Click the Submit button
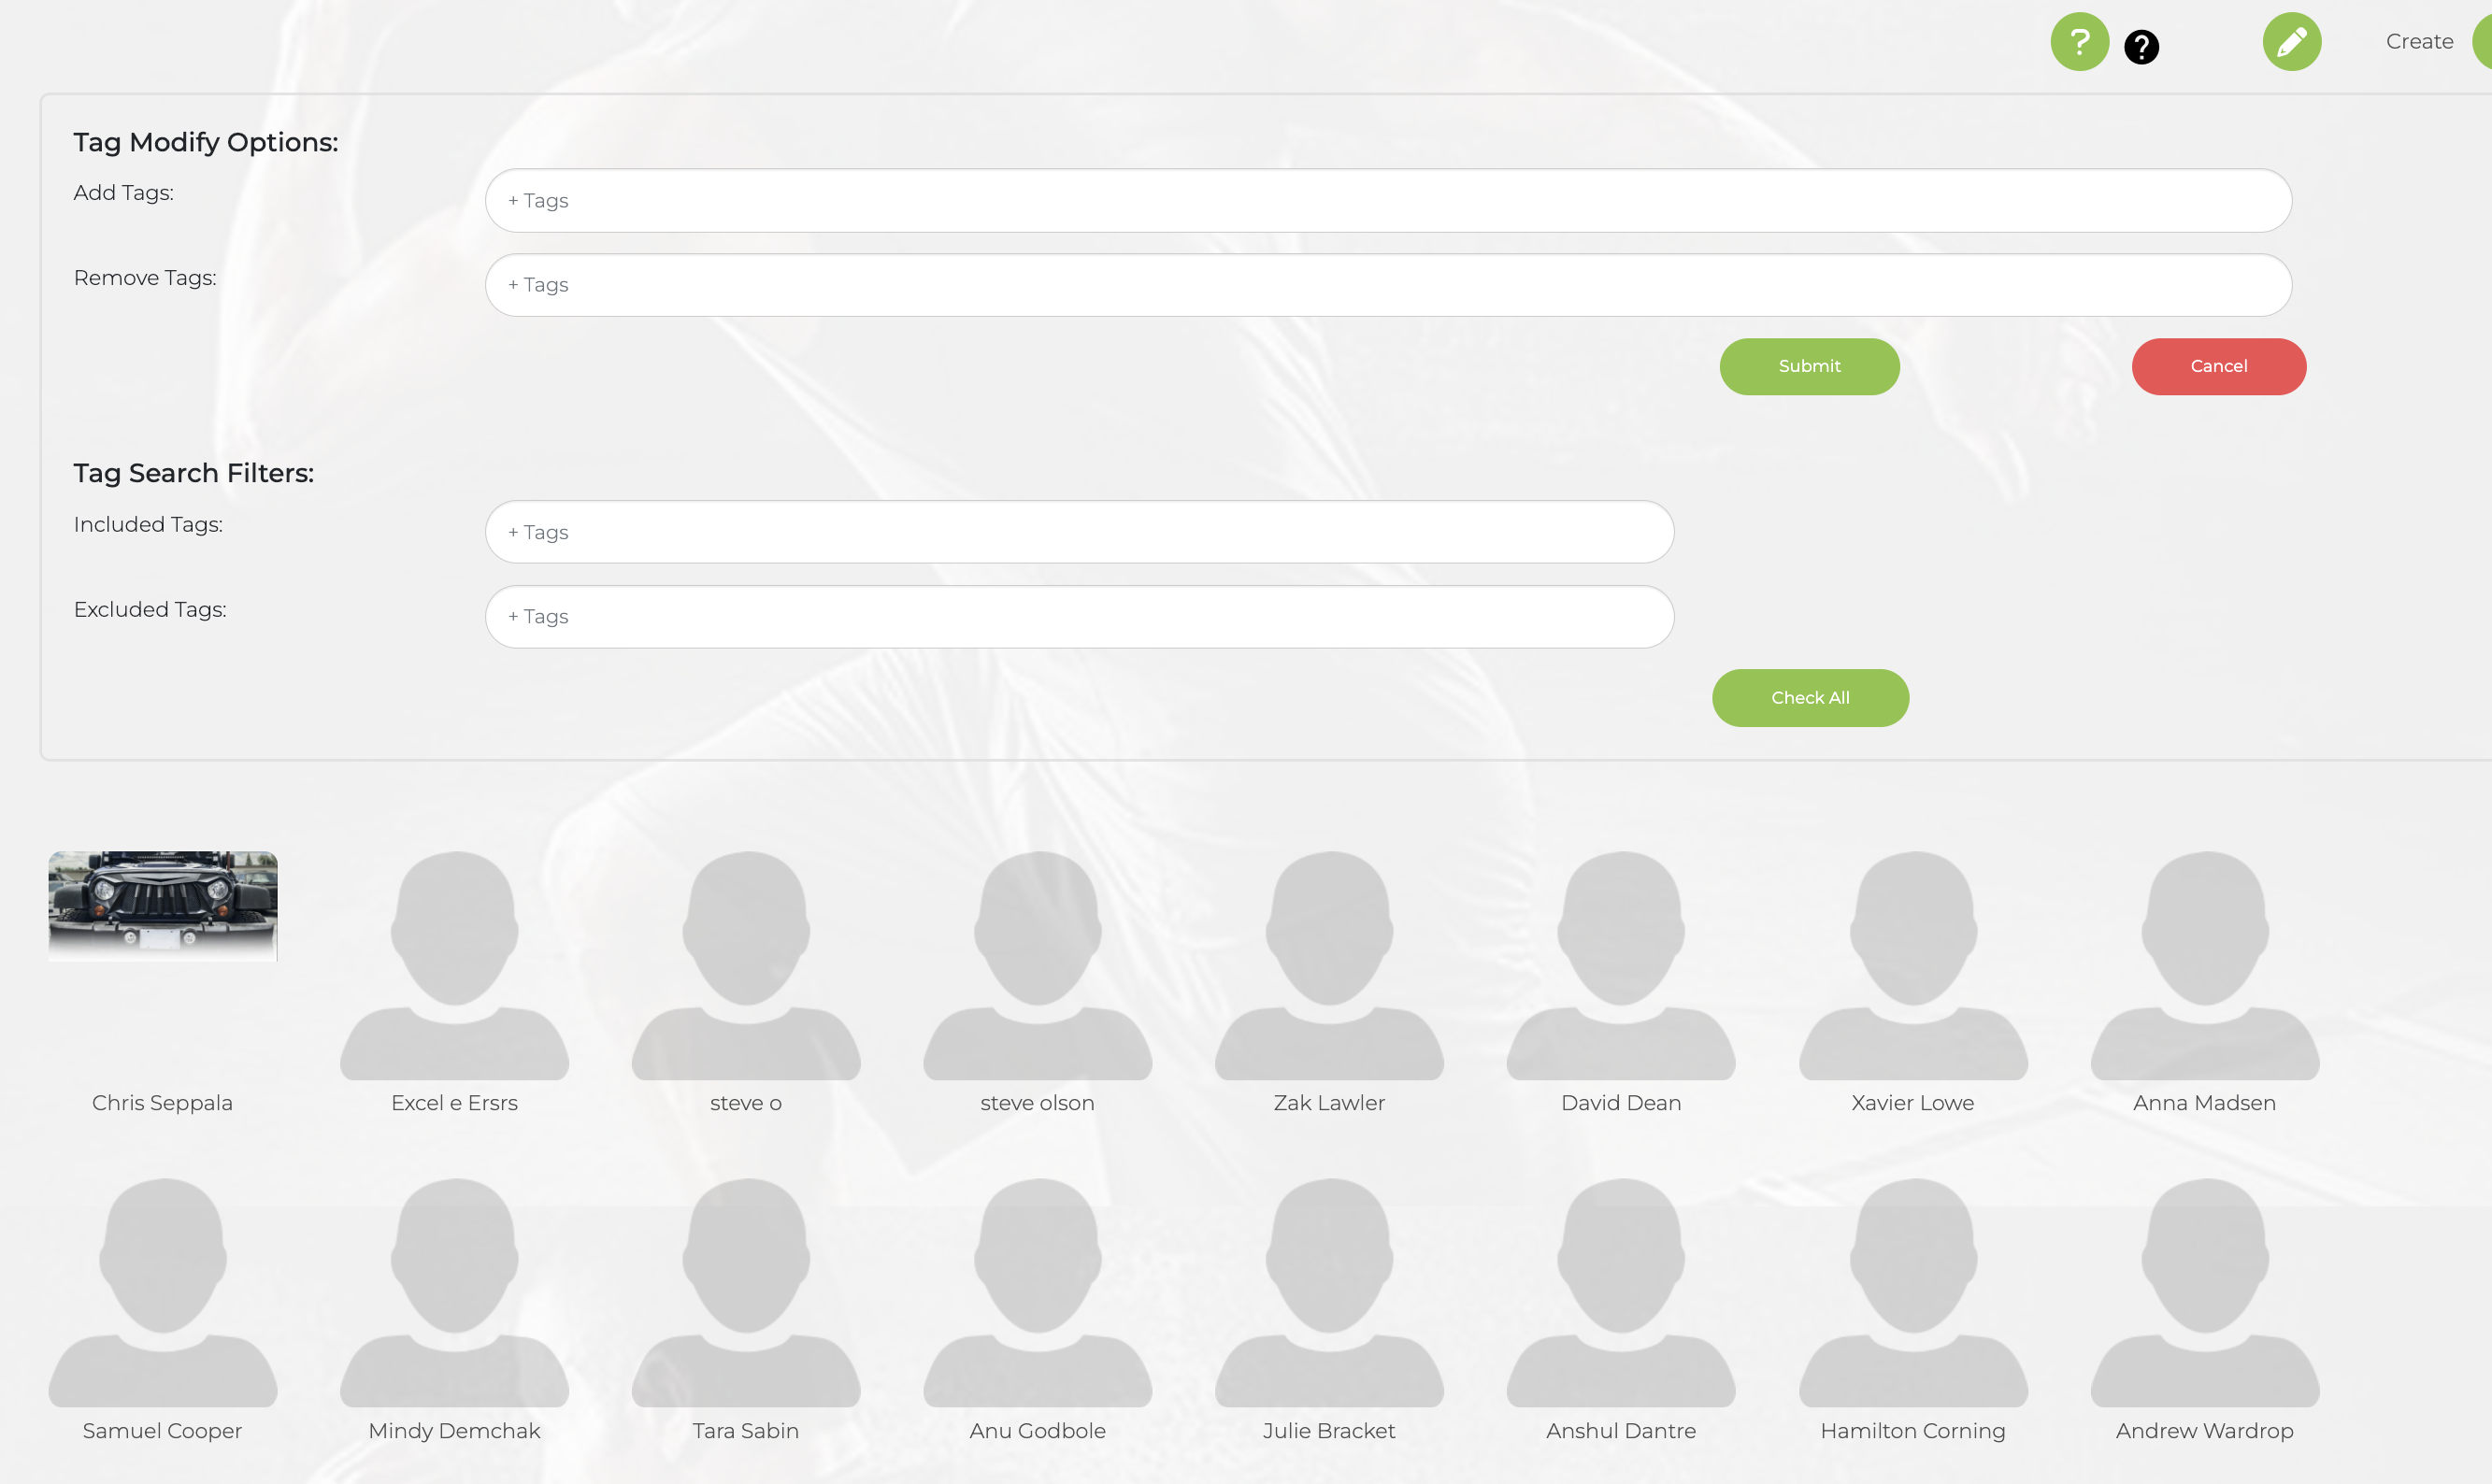 (1809, 366)
